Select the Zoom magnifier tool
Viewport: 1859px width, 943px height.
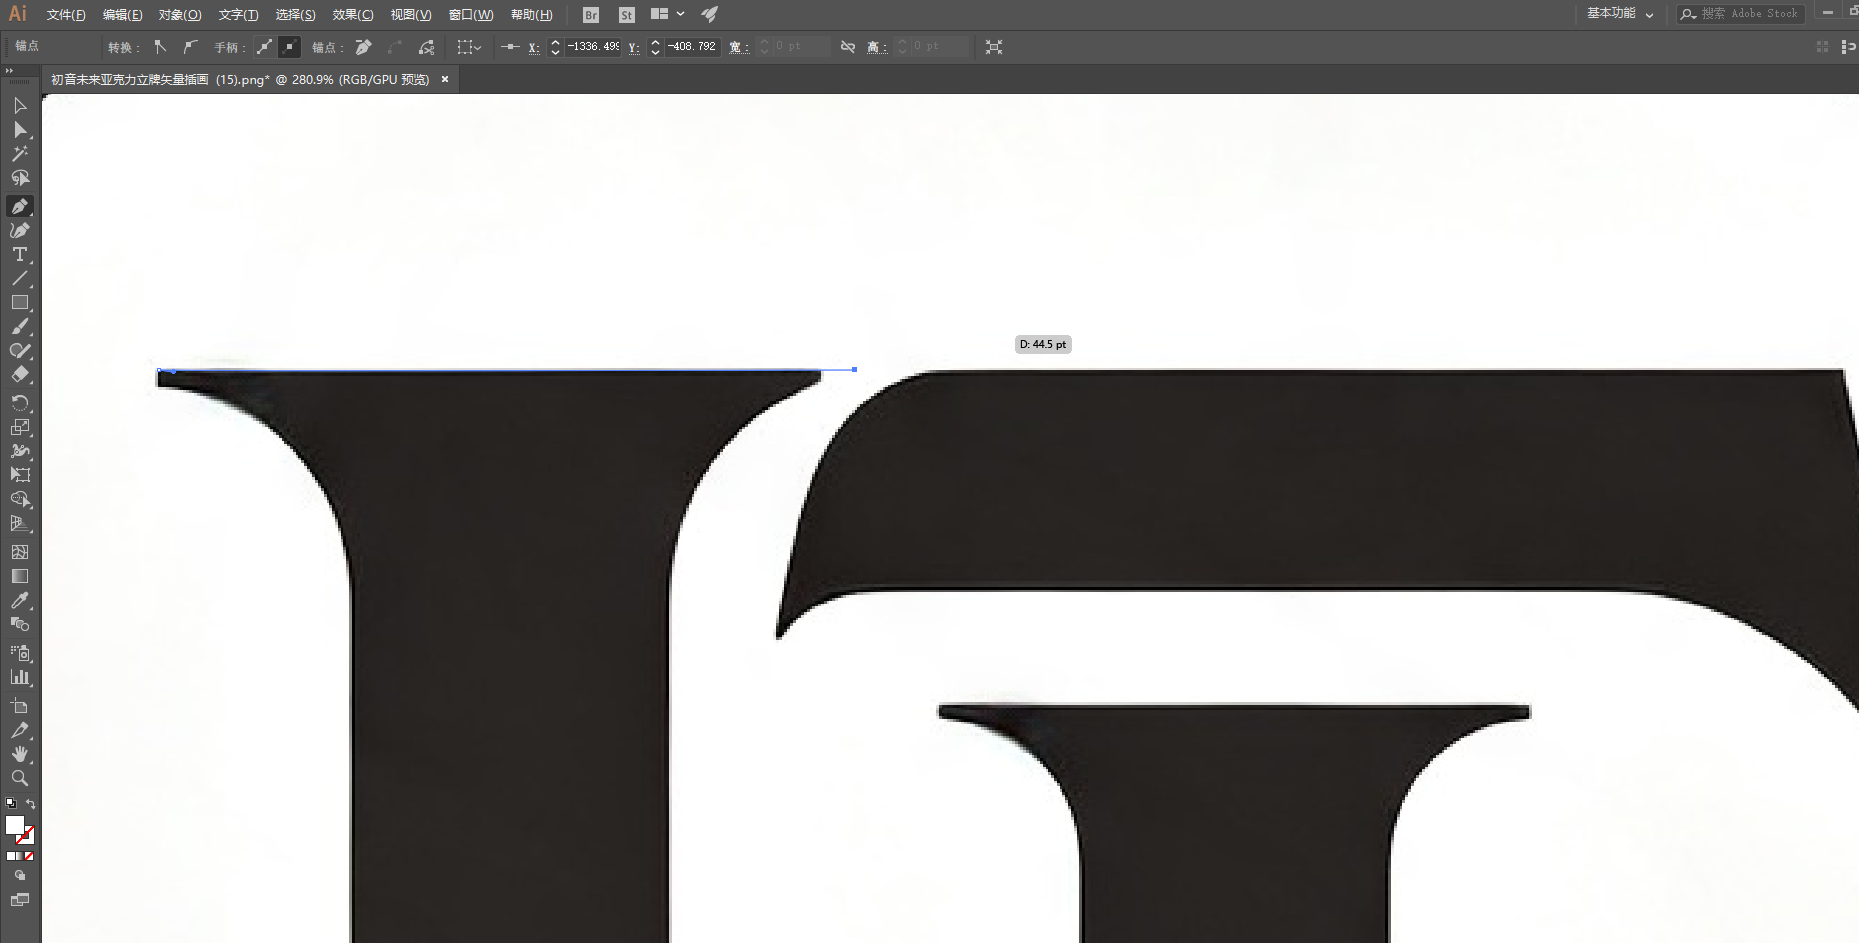(x=20, y=778)
